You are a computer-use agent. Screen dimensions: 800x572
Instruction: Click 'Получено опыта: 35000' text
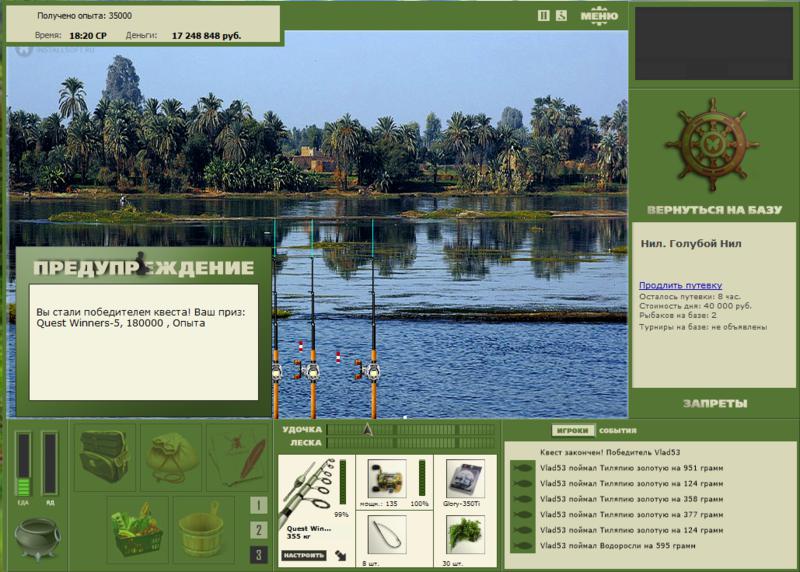click(x=84, y=16)
